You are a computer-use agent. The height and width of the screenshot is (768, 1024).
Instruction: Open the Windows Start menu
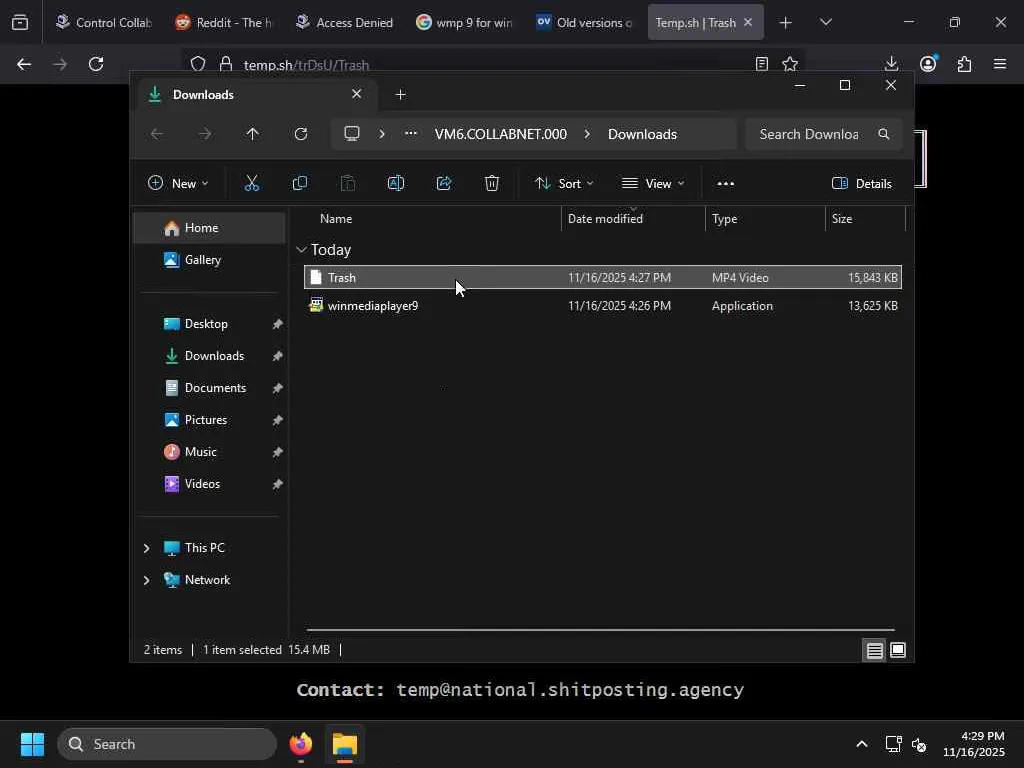click(32, 744)
